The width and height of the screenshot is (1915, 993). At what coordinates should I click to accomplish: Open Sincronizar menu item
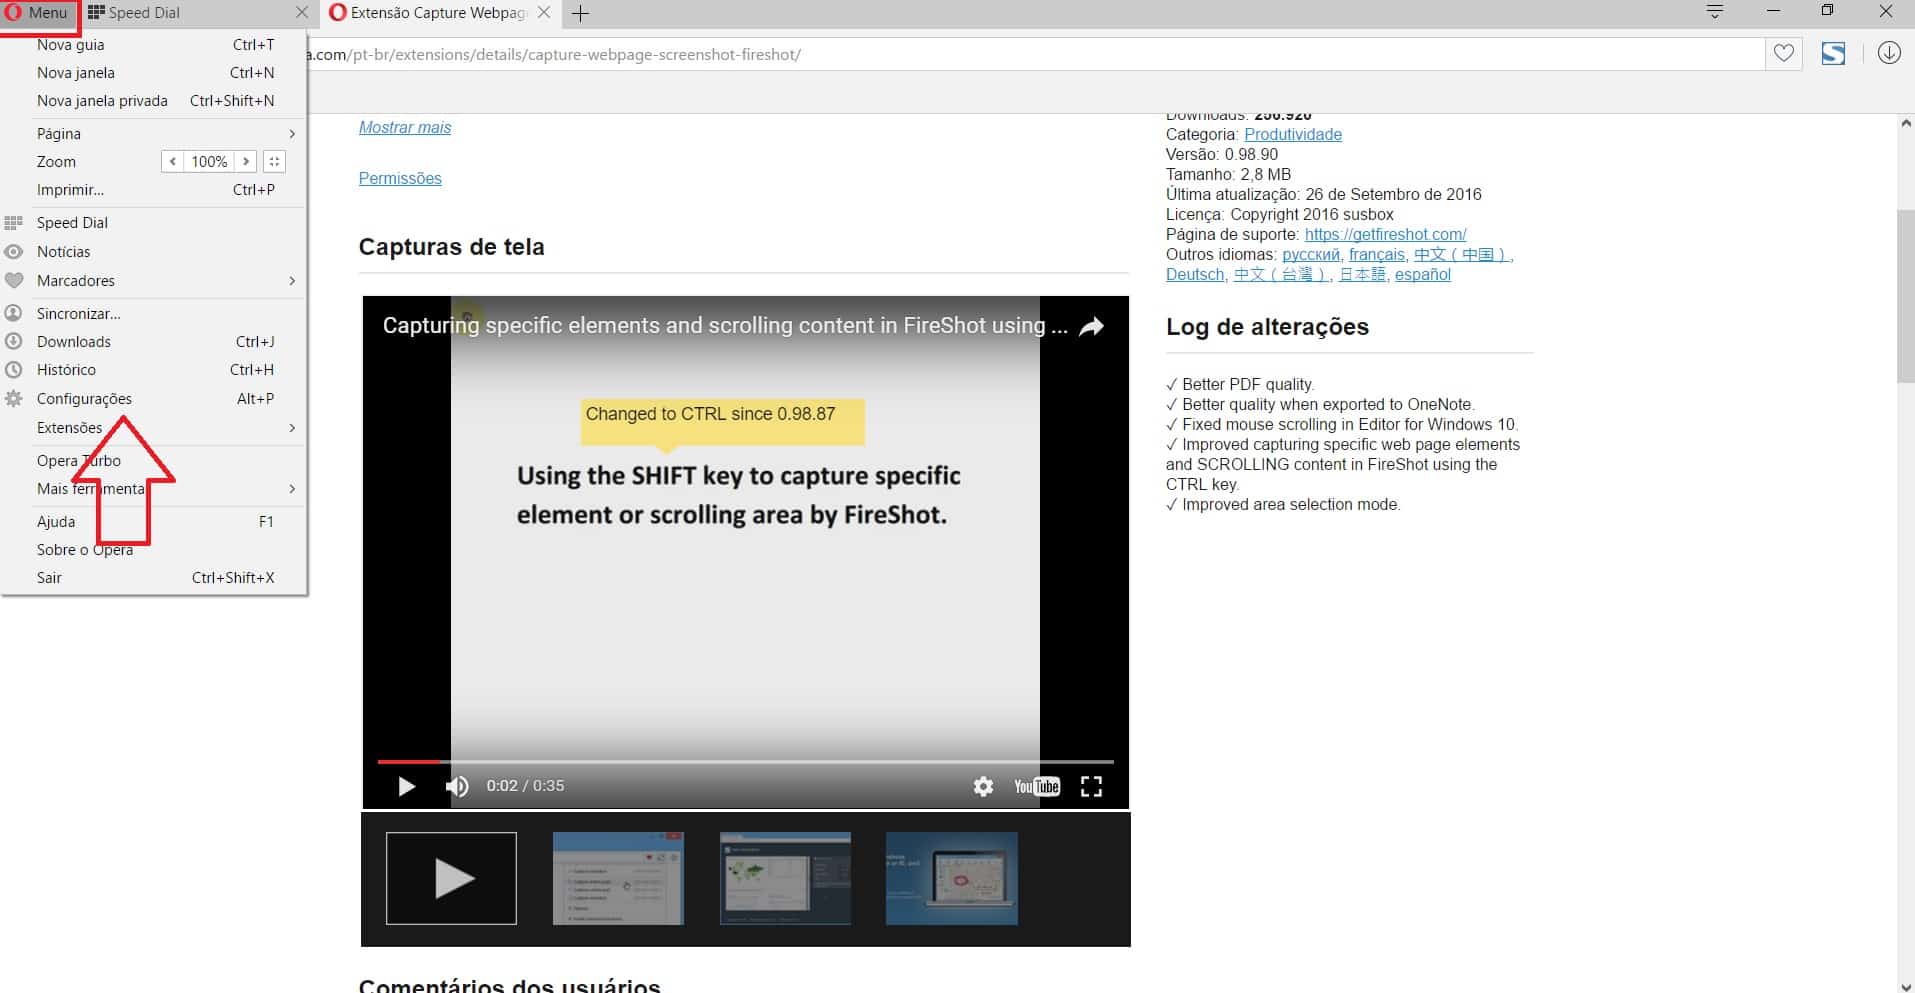click(x=154, y=313)
